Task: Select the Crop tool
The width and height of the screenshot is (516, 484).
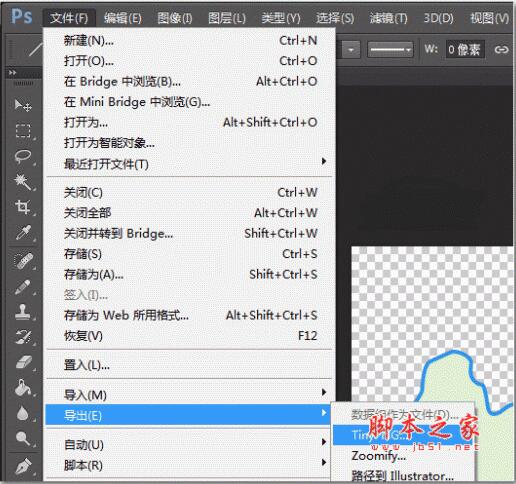Action: (23, 207)
